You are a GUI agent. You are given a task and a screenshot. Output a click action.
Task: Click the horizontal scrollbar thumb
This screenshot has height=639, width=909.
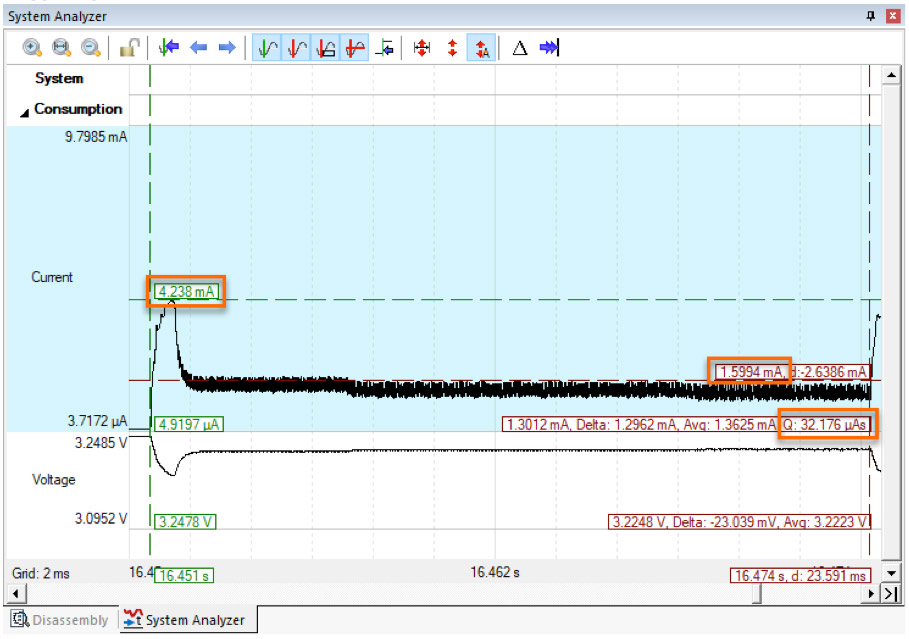pos(756,593)
